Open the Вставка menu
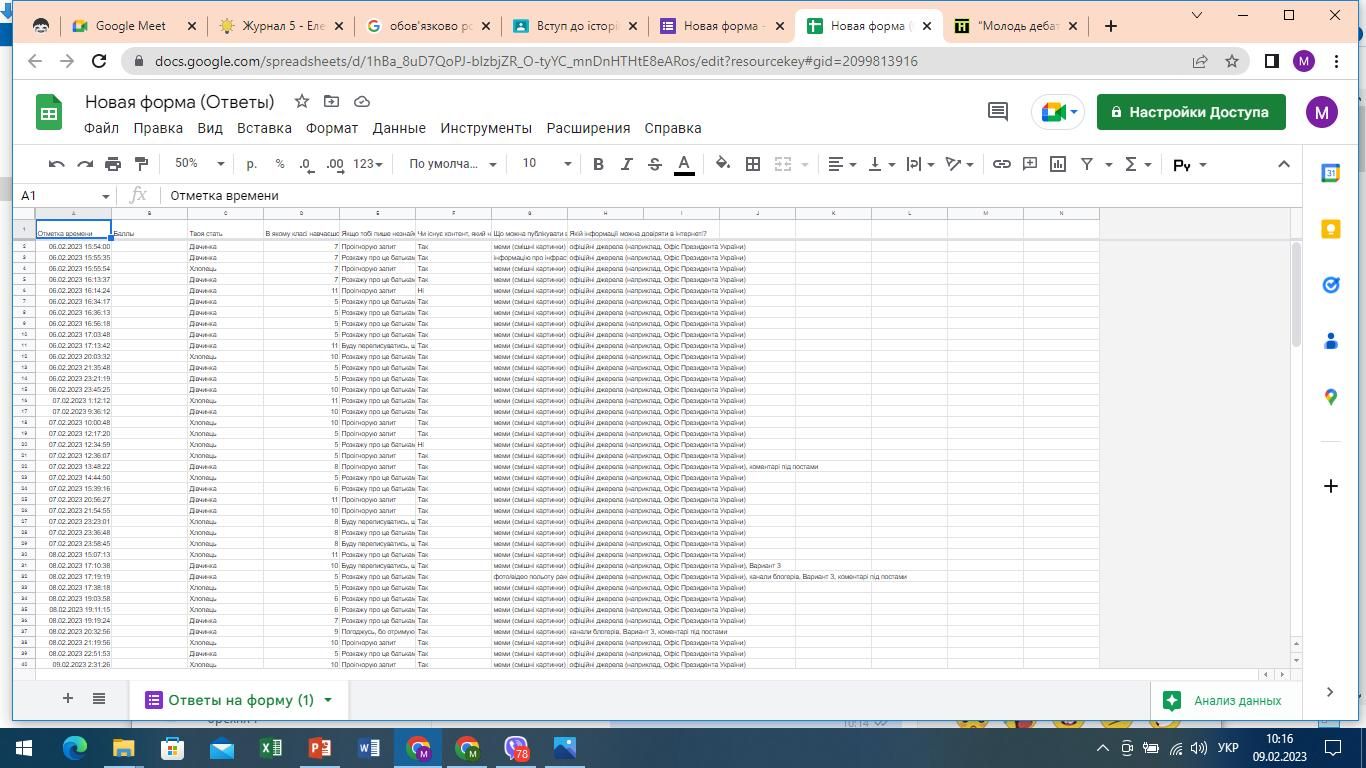The image size is (1366, 768). click(264, 128)
